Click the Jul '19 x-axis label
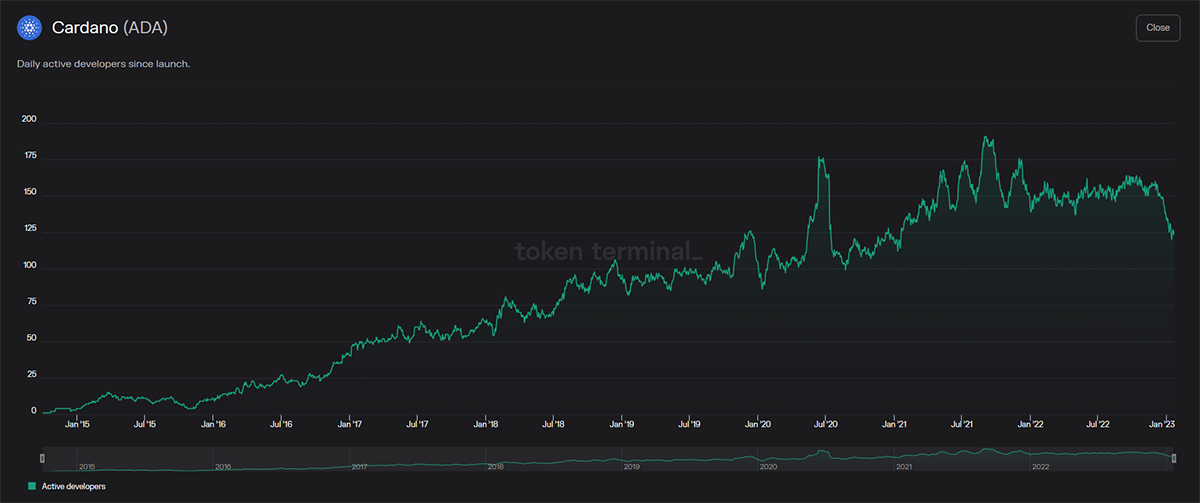 (689, 424)
